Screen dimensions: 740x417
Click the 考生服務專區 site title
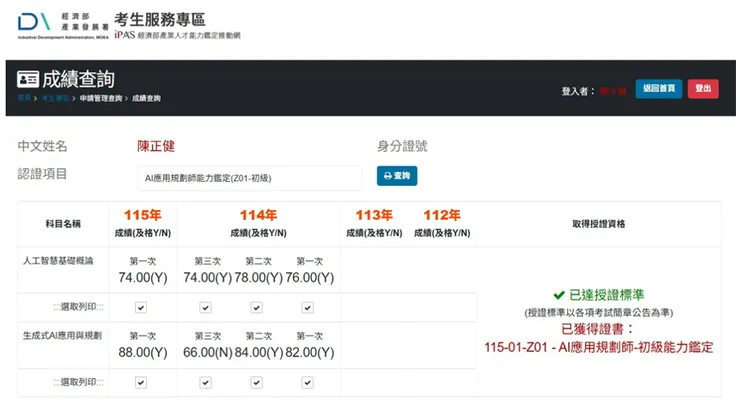[x=160, y=19]
